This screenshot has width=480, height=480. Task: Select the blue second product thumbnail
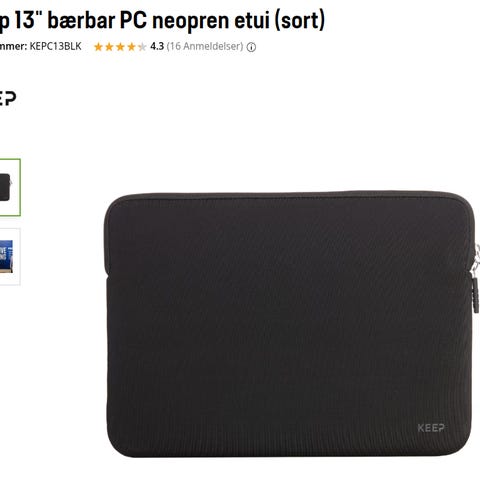click(x=10, y=257)
